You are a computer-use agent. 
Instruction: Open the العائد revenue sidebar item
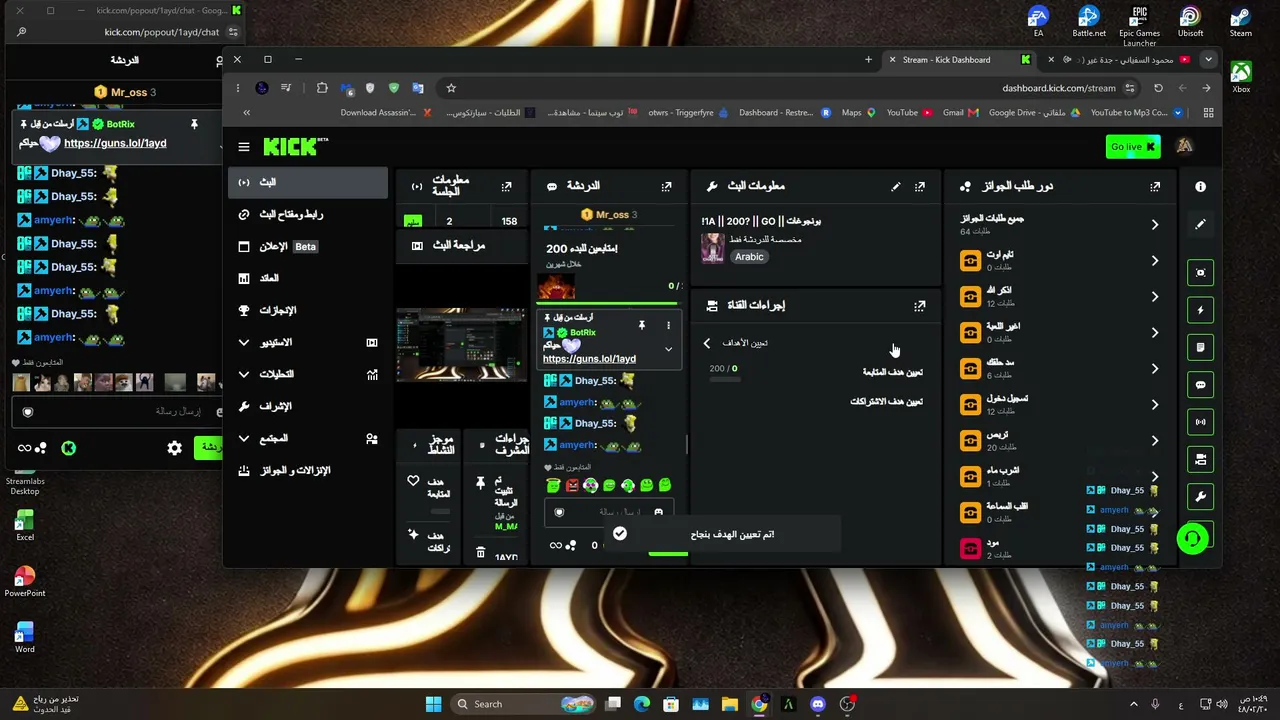click(x=308, y=278)
